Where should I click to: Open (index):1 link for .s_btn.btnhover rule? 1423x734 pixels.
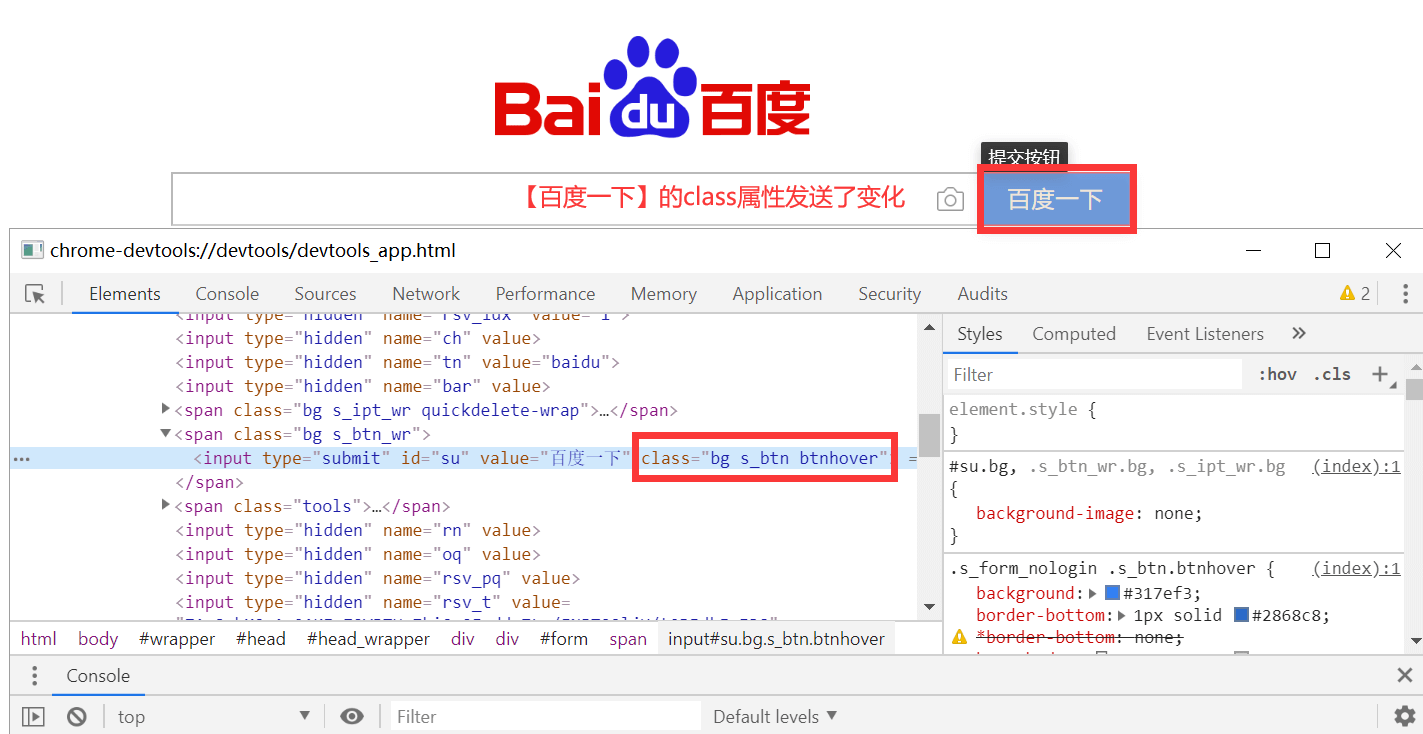[1356, 568]
